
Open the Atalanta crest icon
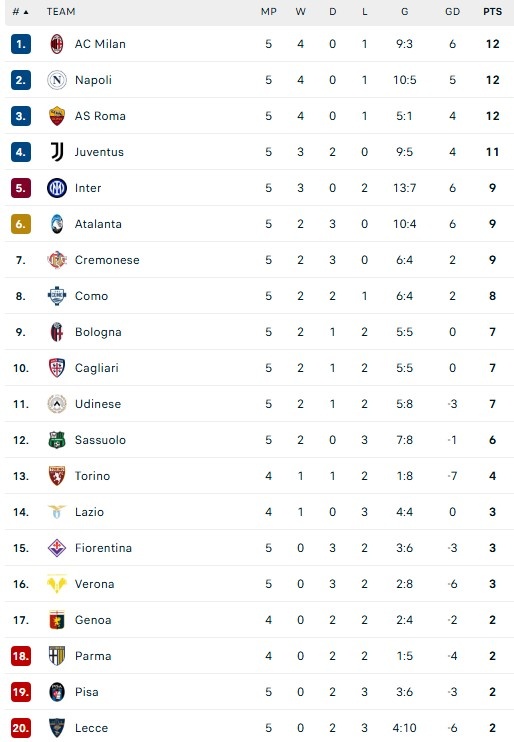[57, 224]
